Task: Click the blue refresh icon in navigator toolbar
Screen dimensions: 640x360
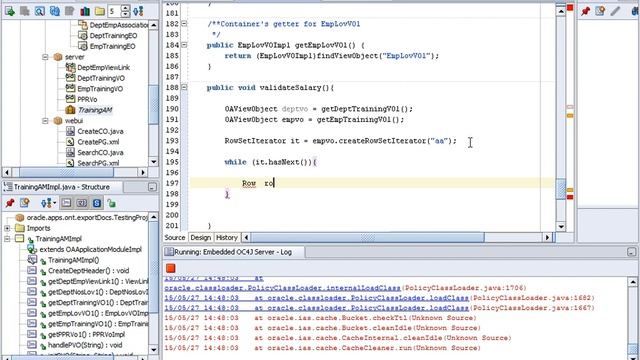Action: (55, 11)
